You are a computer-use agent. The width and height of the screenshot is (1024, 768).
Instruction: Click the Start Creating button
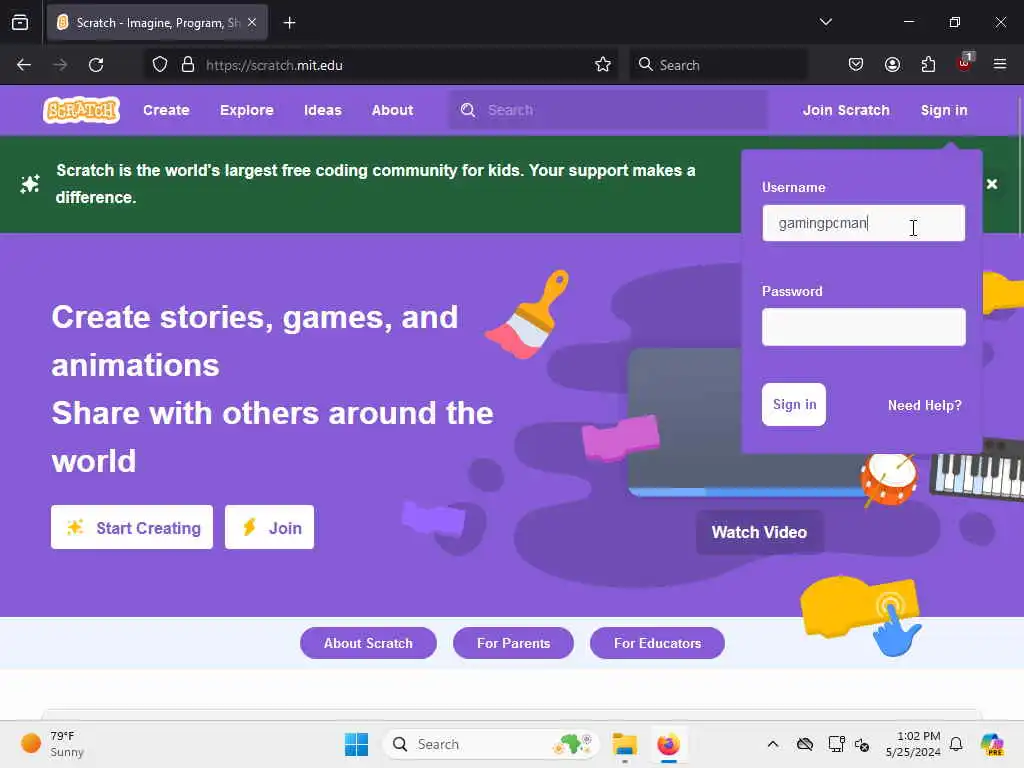pos(132,527)
